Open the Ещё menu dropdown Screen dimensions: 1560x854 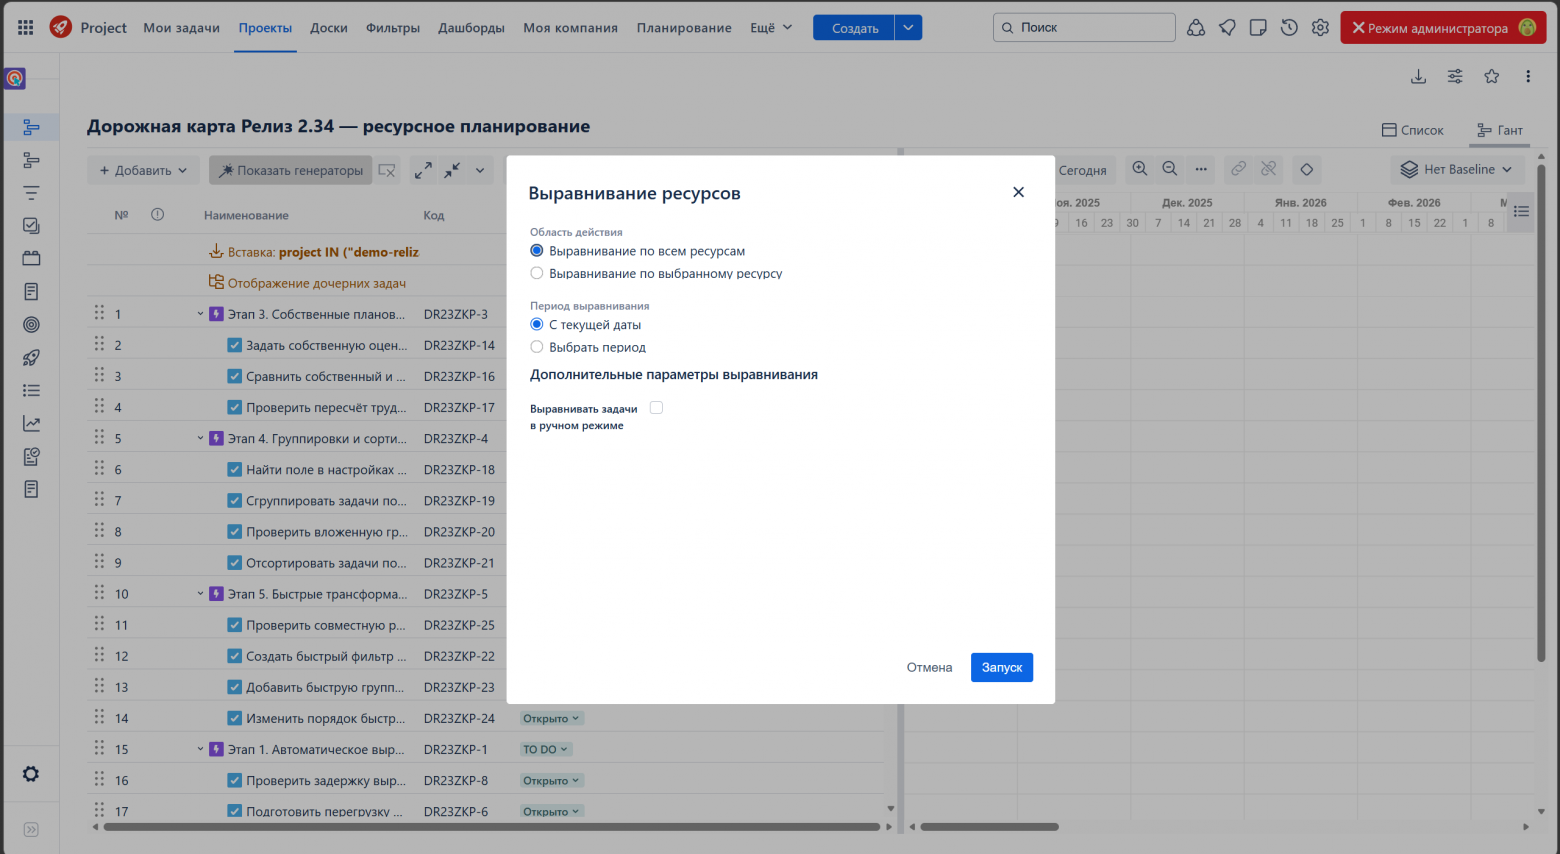coord(771,28)
